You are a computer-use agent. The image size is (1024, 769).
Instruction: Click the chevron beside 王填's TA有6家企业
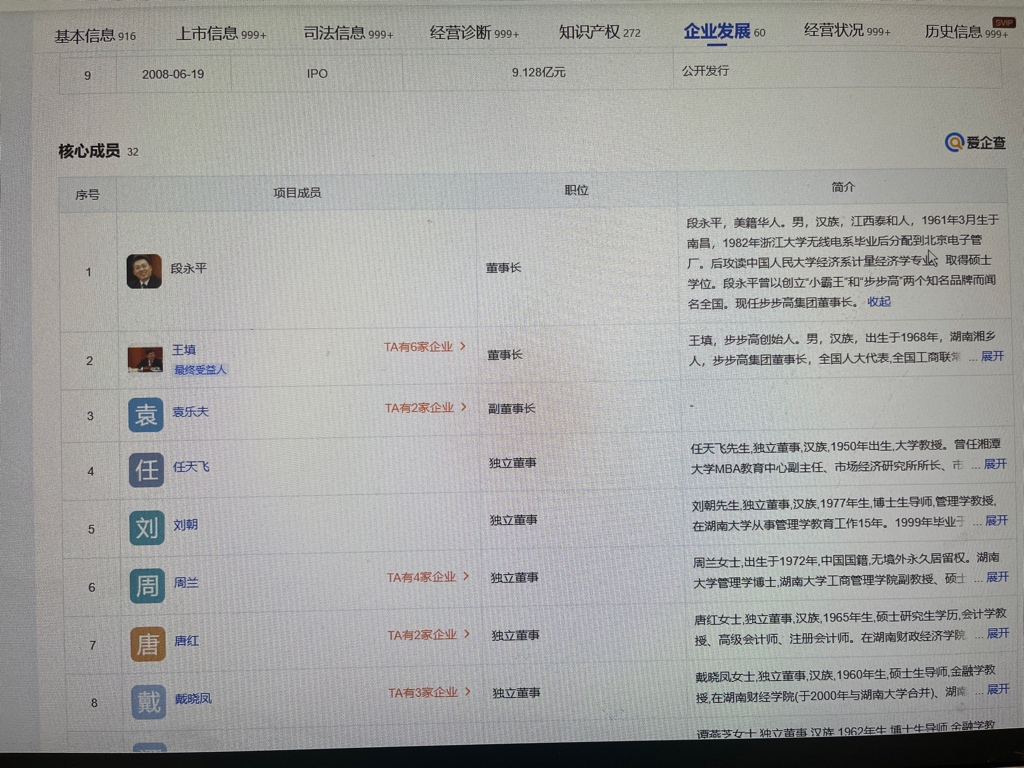463,346
